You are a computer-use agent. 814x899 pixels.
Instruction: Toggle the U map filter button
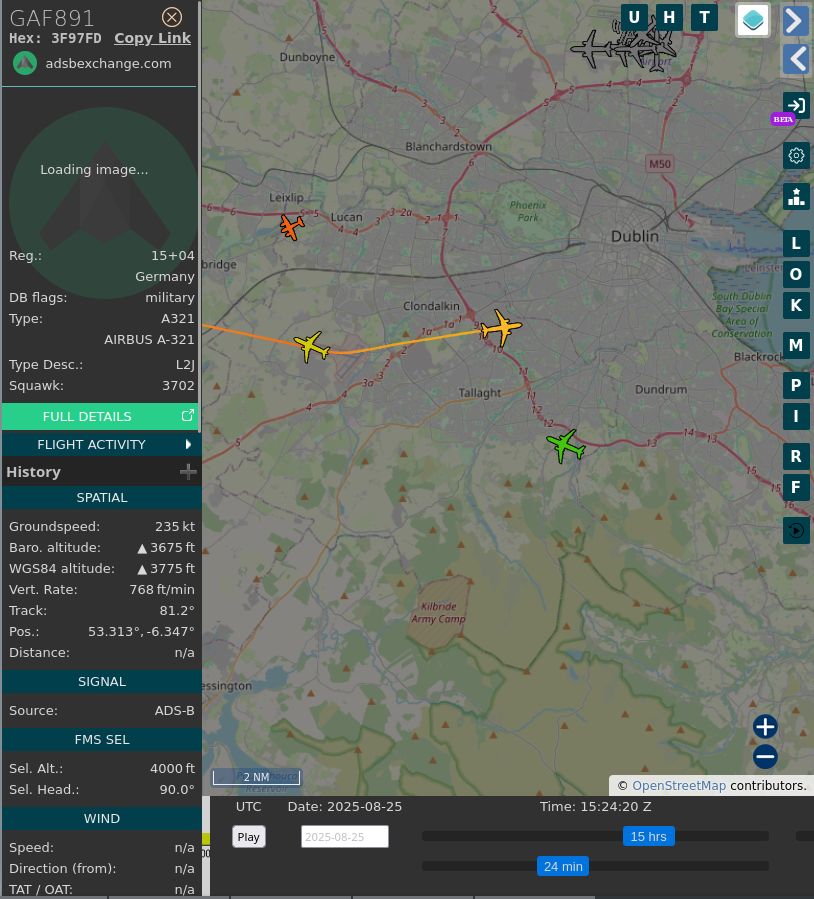click(634, 17)
